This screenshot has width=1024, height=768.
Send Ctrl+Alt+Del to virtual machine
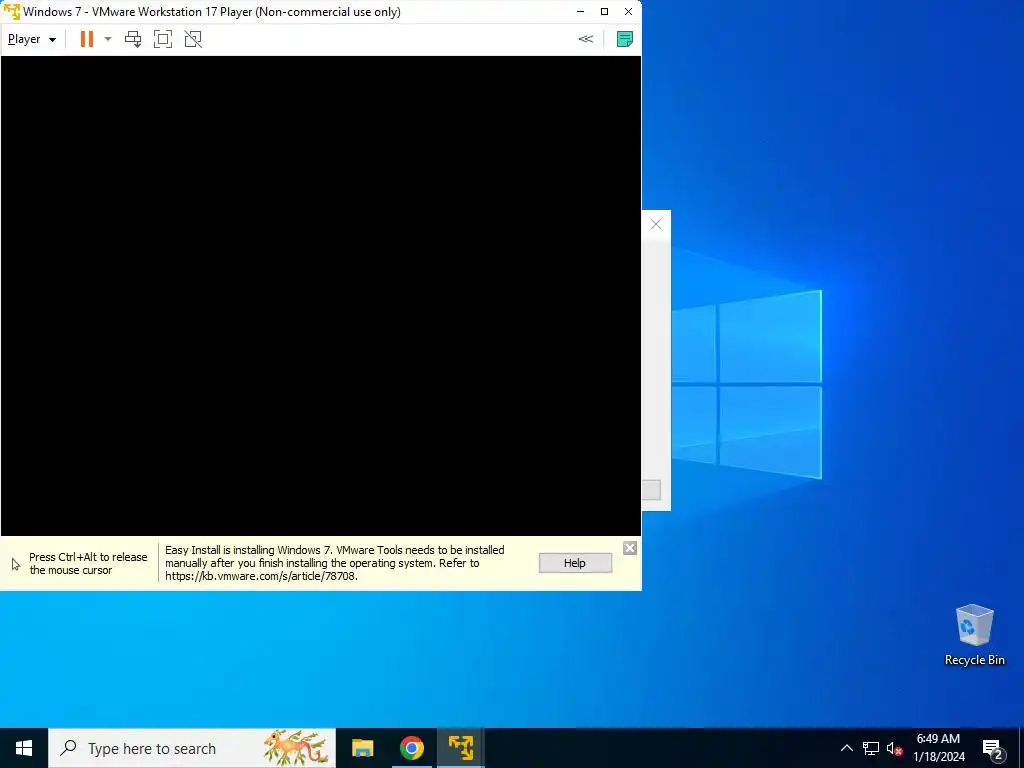133,39
